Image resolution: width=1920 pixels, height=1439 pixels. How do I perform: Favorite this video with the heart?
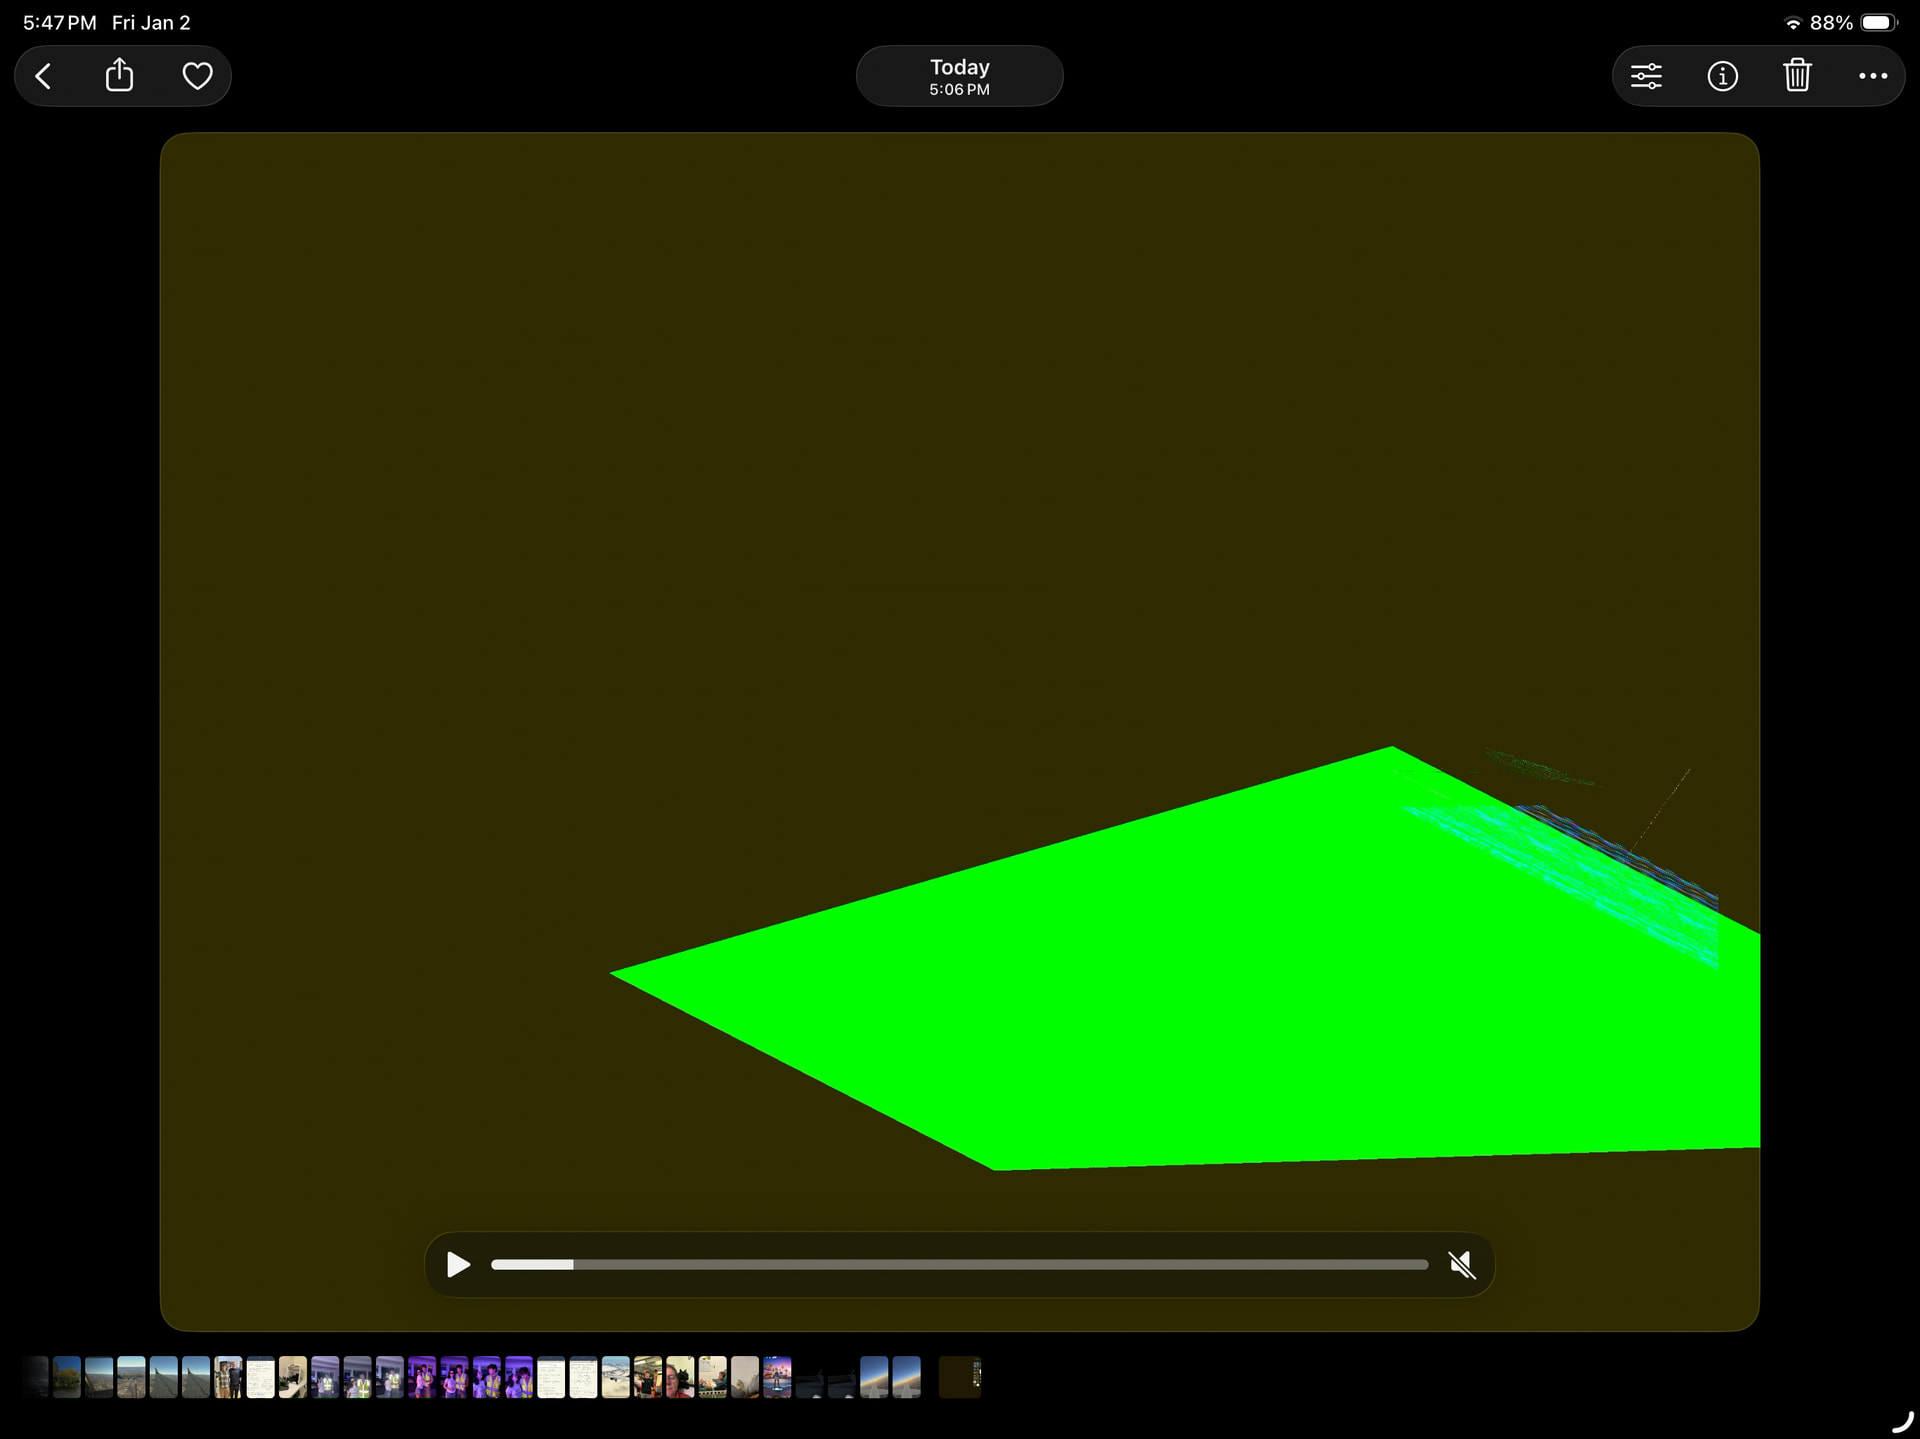point(197,76)
